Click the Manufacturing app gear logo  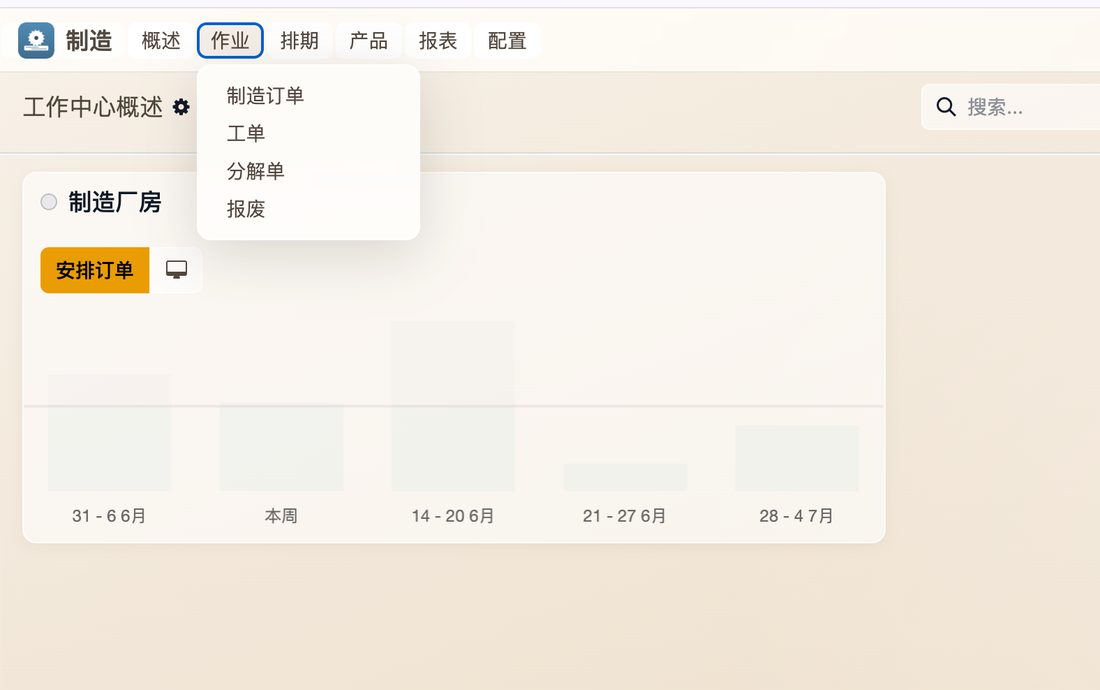[36, 40]
